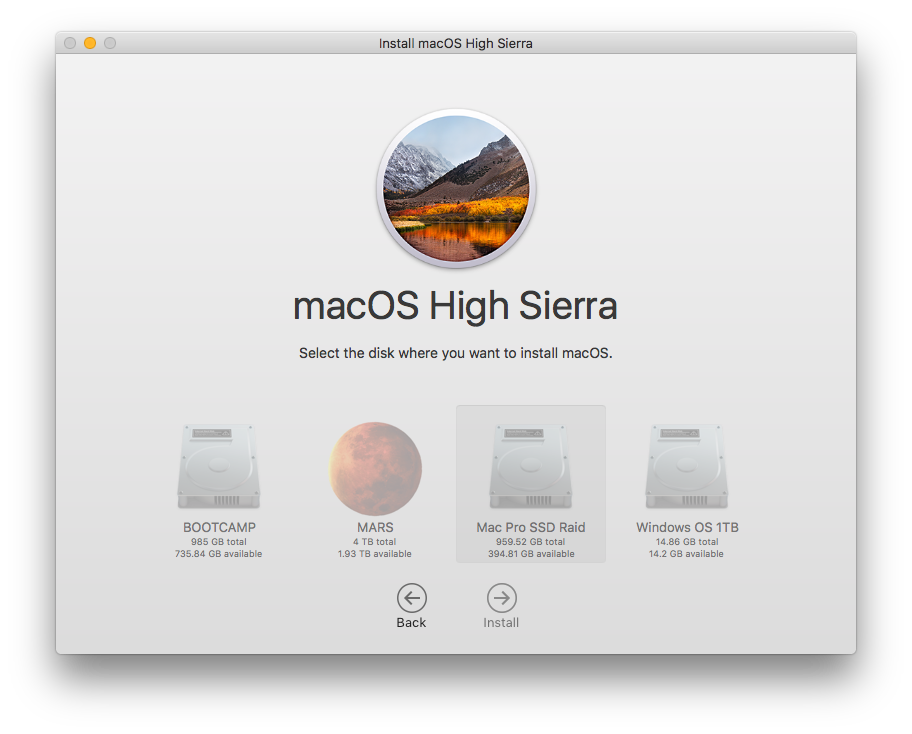Click the grayed-out zoom window button
Screen dimensions: 912x734
[110, 43]
